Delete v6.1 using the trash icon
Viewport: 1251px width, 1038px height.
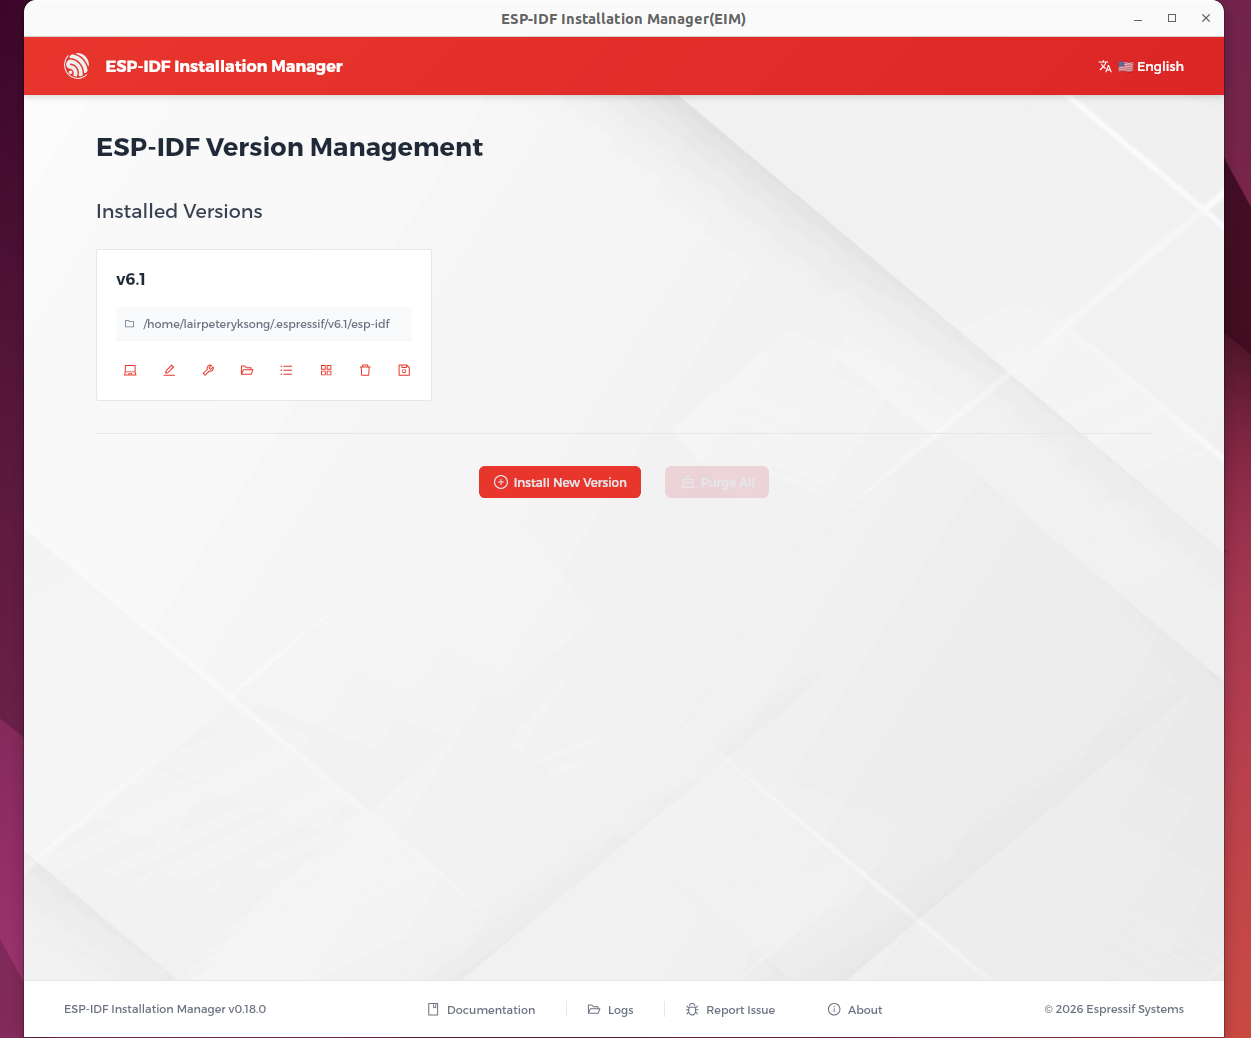(365, 370)
